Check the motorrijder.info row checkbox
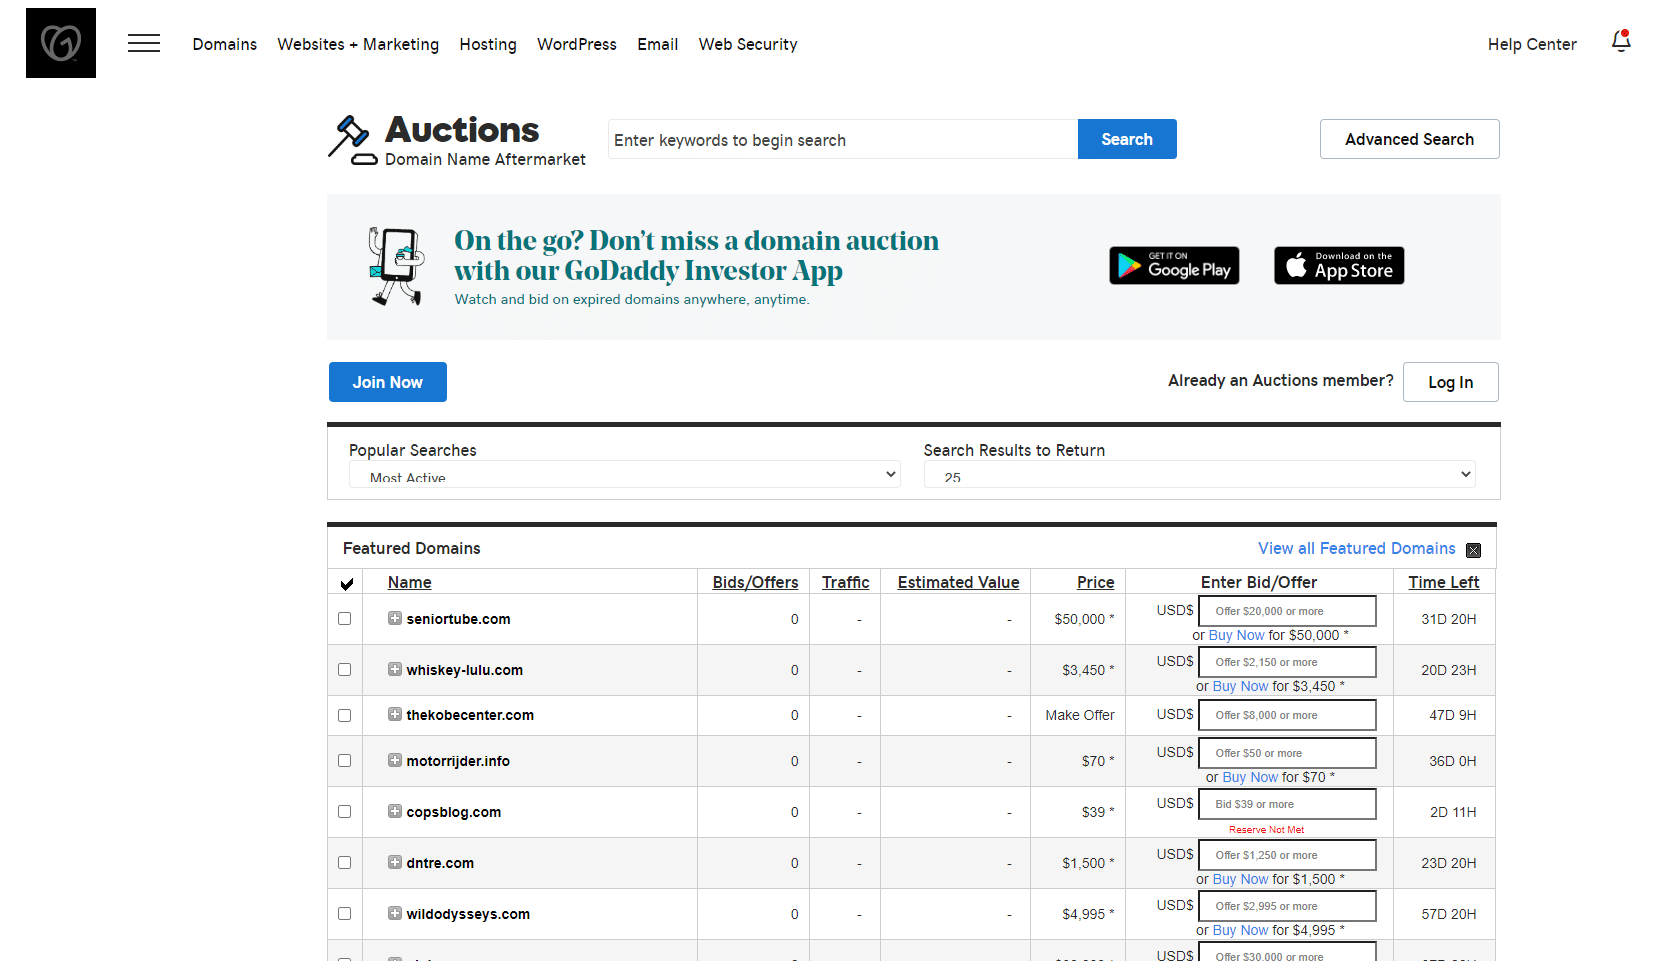 pos(345,761)
